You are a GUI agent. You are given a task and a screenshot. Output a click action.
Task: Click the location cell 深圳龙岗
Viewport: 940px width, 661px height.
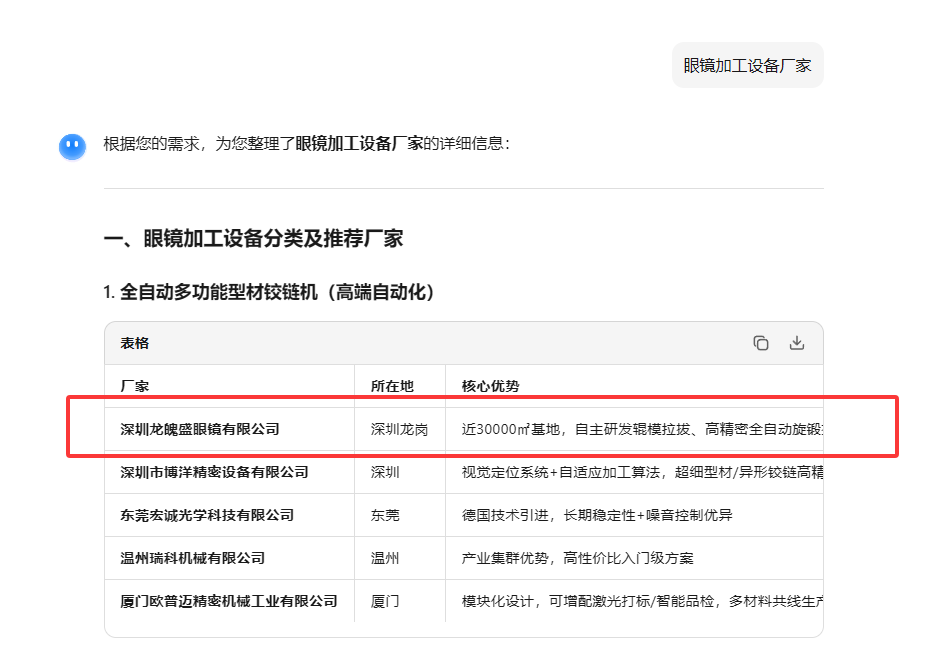[x=399, y=429]
